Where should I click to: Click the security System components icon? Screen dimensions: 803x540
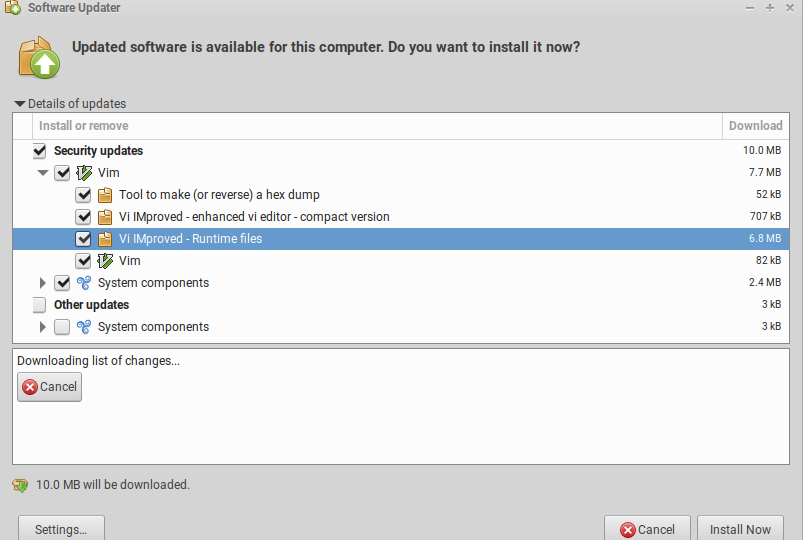click(84, 283)
